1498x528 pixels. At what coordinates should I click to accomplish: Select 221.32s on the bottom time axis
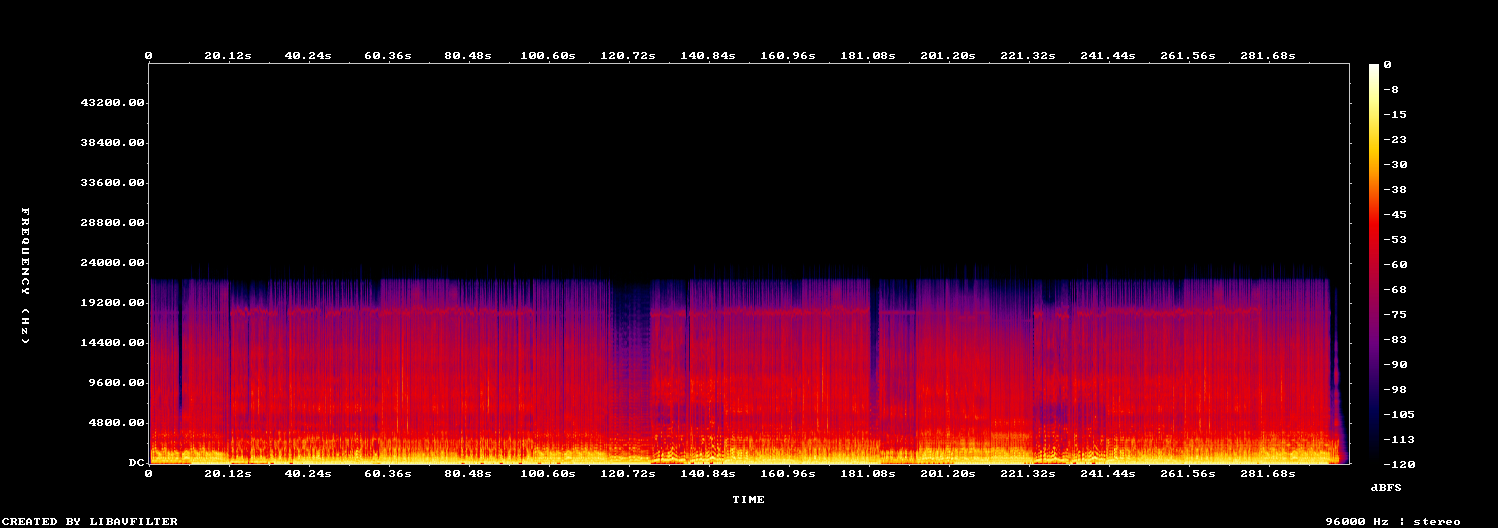(1028, 474)
